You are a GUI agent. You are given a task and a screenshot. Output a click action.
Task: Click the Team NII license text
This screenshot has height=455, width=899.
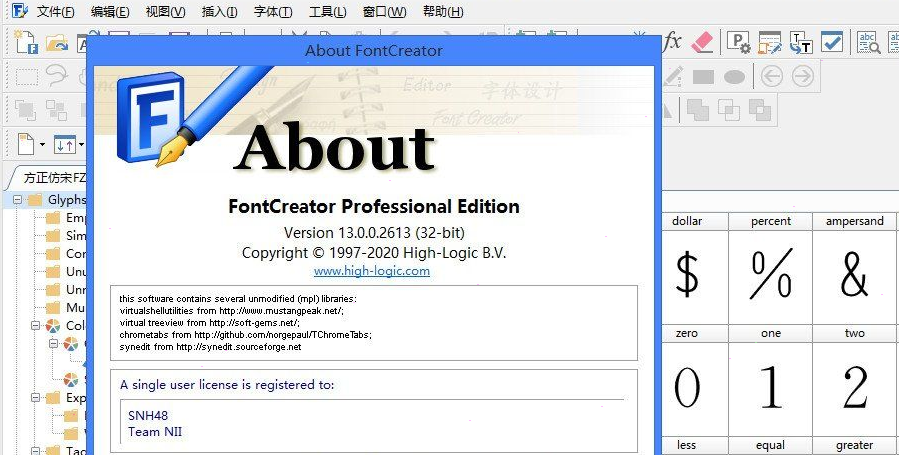click(155, 432)
